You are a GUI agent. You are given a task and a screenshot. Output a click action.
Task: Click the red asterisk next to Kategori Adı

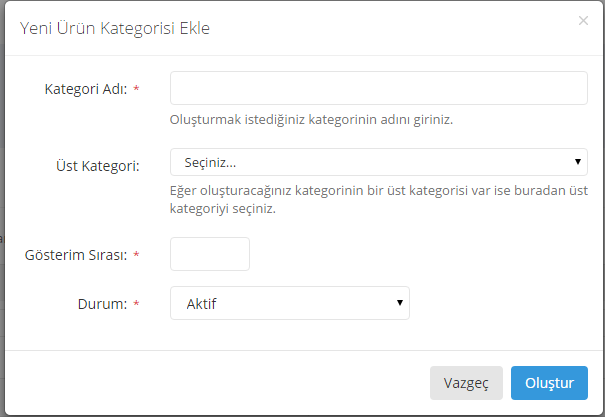(x=136, y=89)
